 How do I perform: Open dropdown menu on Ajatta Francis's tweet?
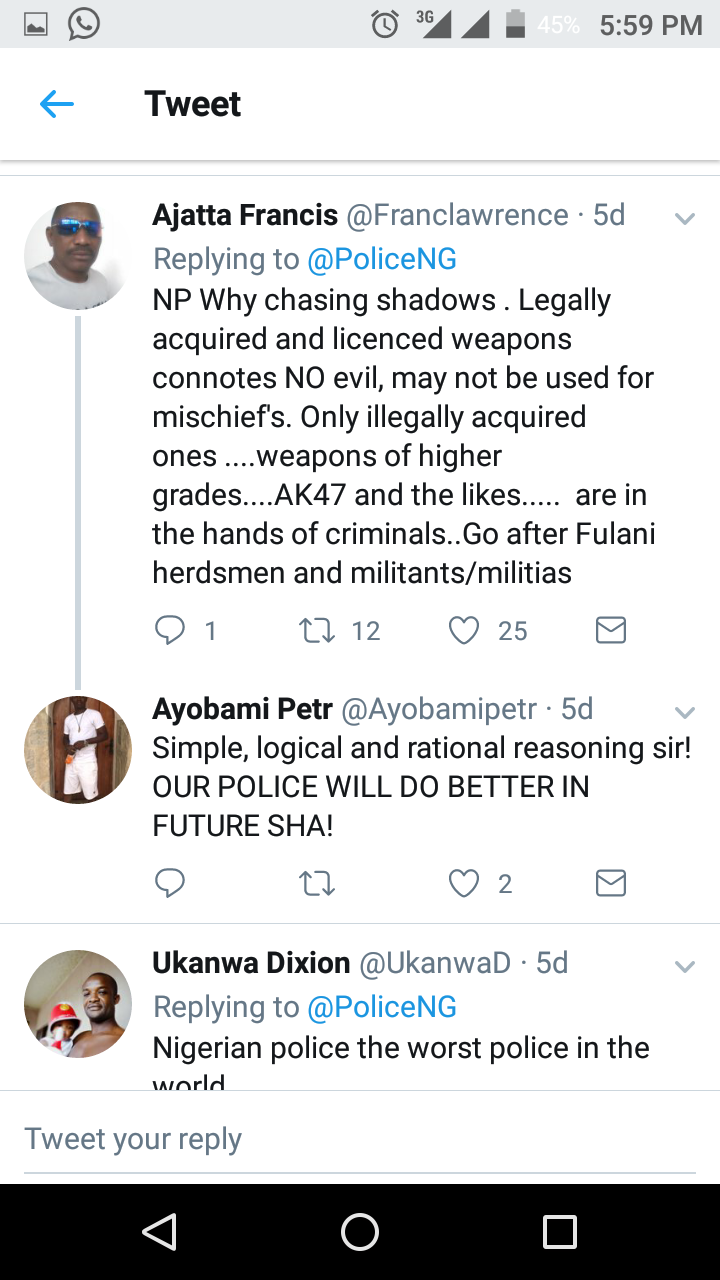[x=685, y=218]
